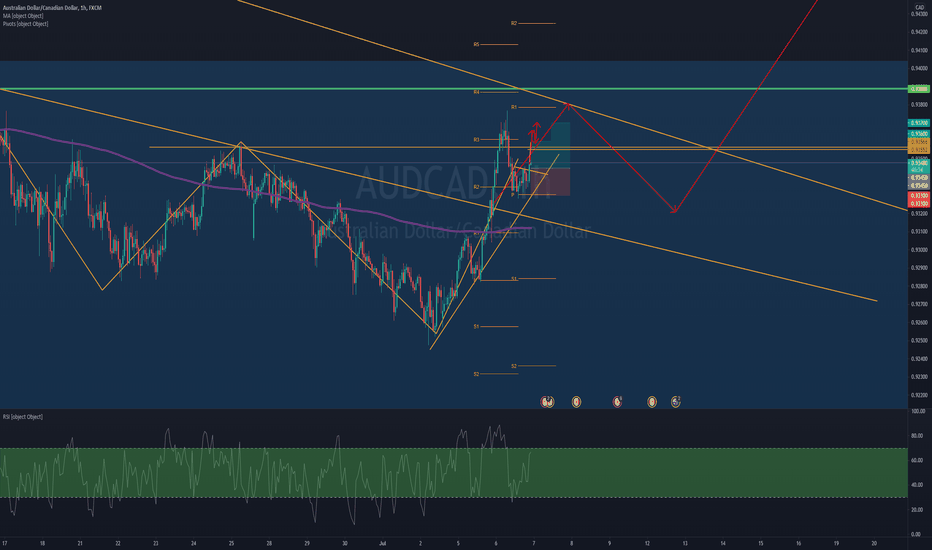
Task: Click the 0.92500 price axis label
Action: 919,341
